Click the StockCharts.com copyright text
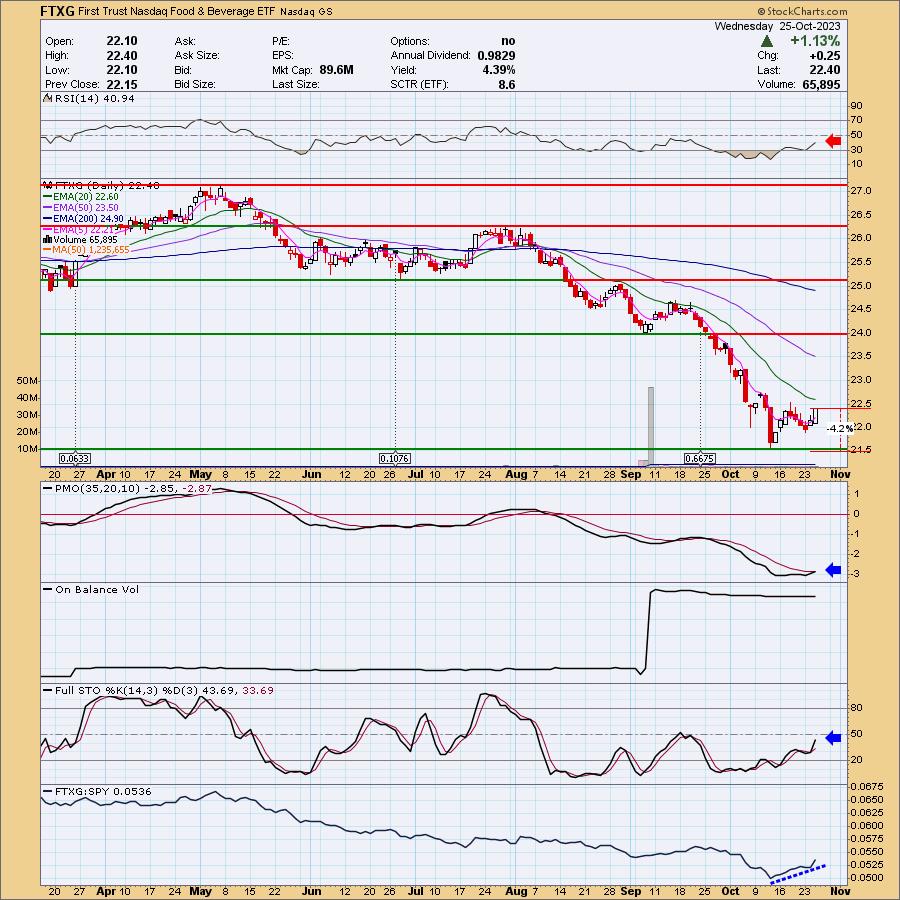 [x=802, y=11]
